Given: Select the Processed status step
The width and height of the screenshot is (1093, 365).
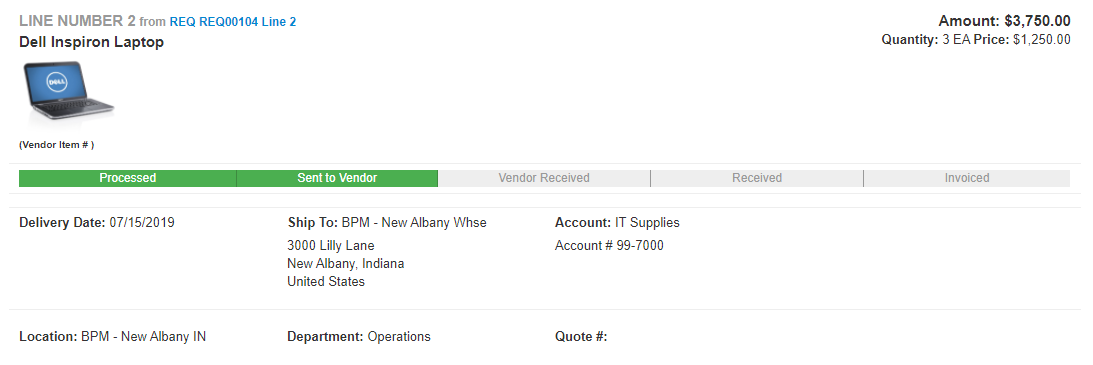Looking at the screenshot, I should (128, 178).
